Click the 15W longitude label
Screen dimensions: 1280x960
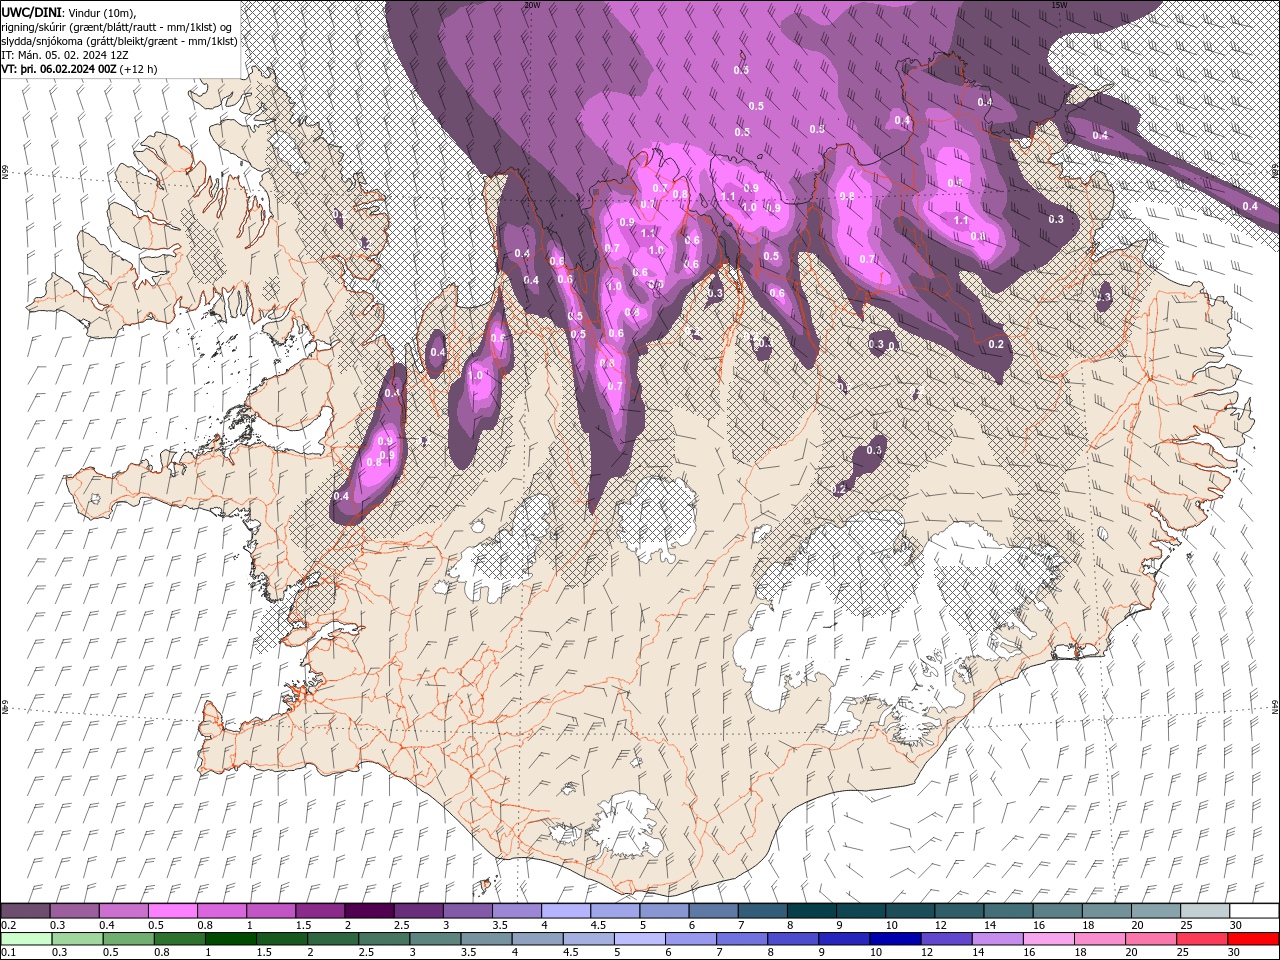click(x=1059, y=4)
